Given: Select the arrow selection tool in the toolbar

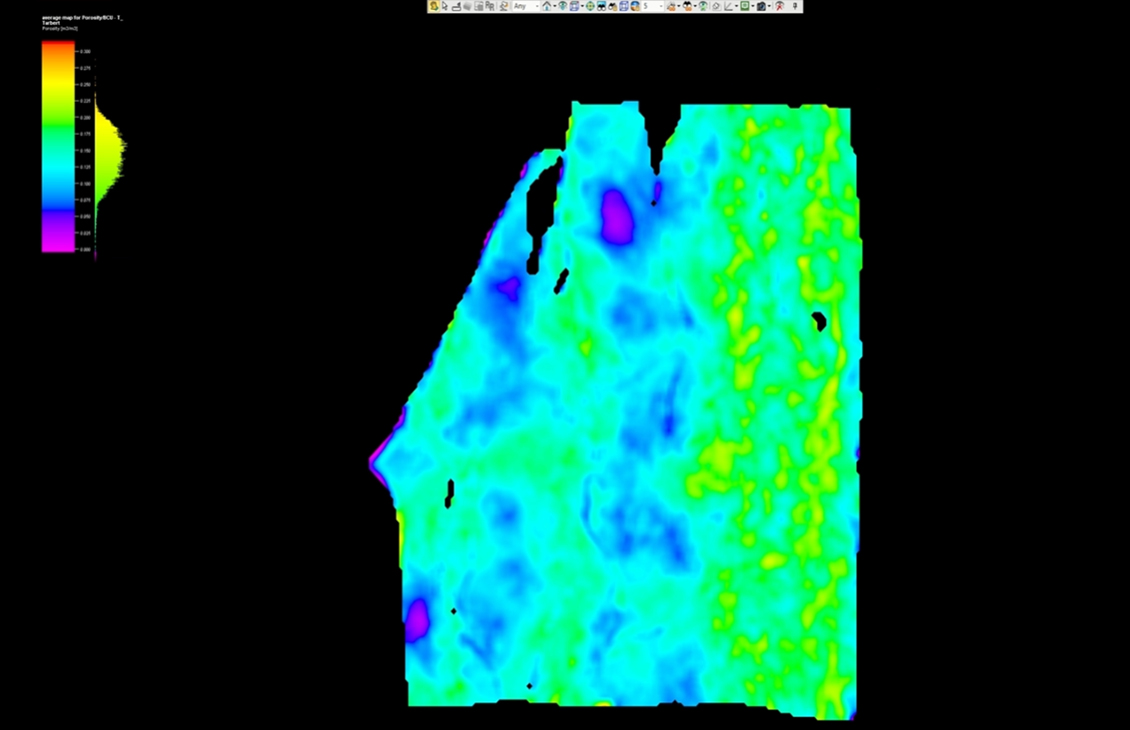Looking at the screenshot, I should [446, 6].
